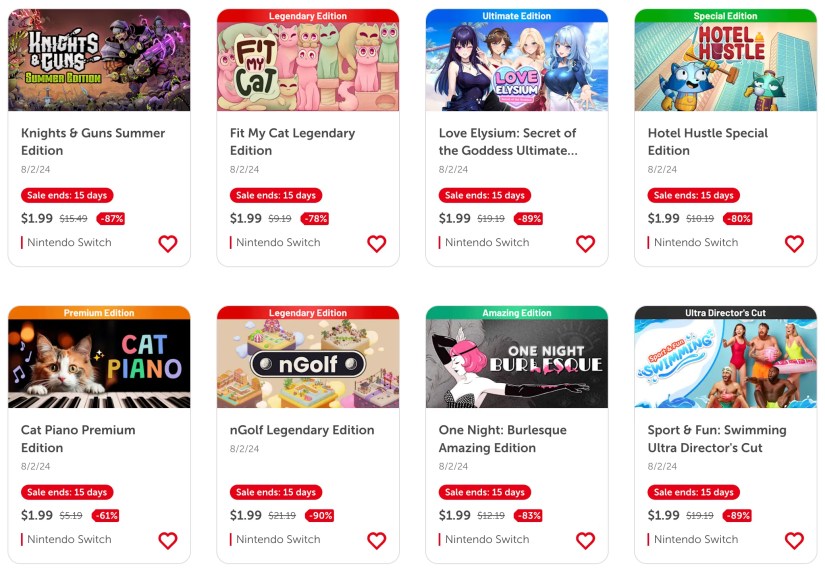
Task: Add Knights & Guns Summer Edition to wishlist
Action: point(168,244)
